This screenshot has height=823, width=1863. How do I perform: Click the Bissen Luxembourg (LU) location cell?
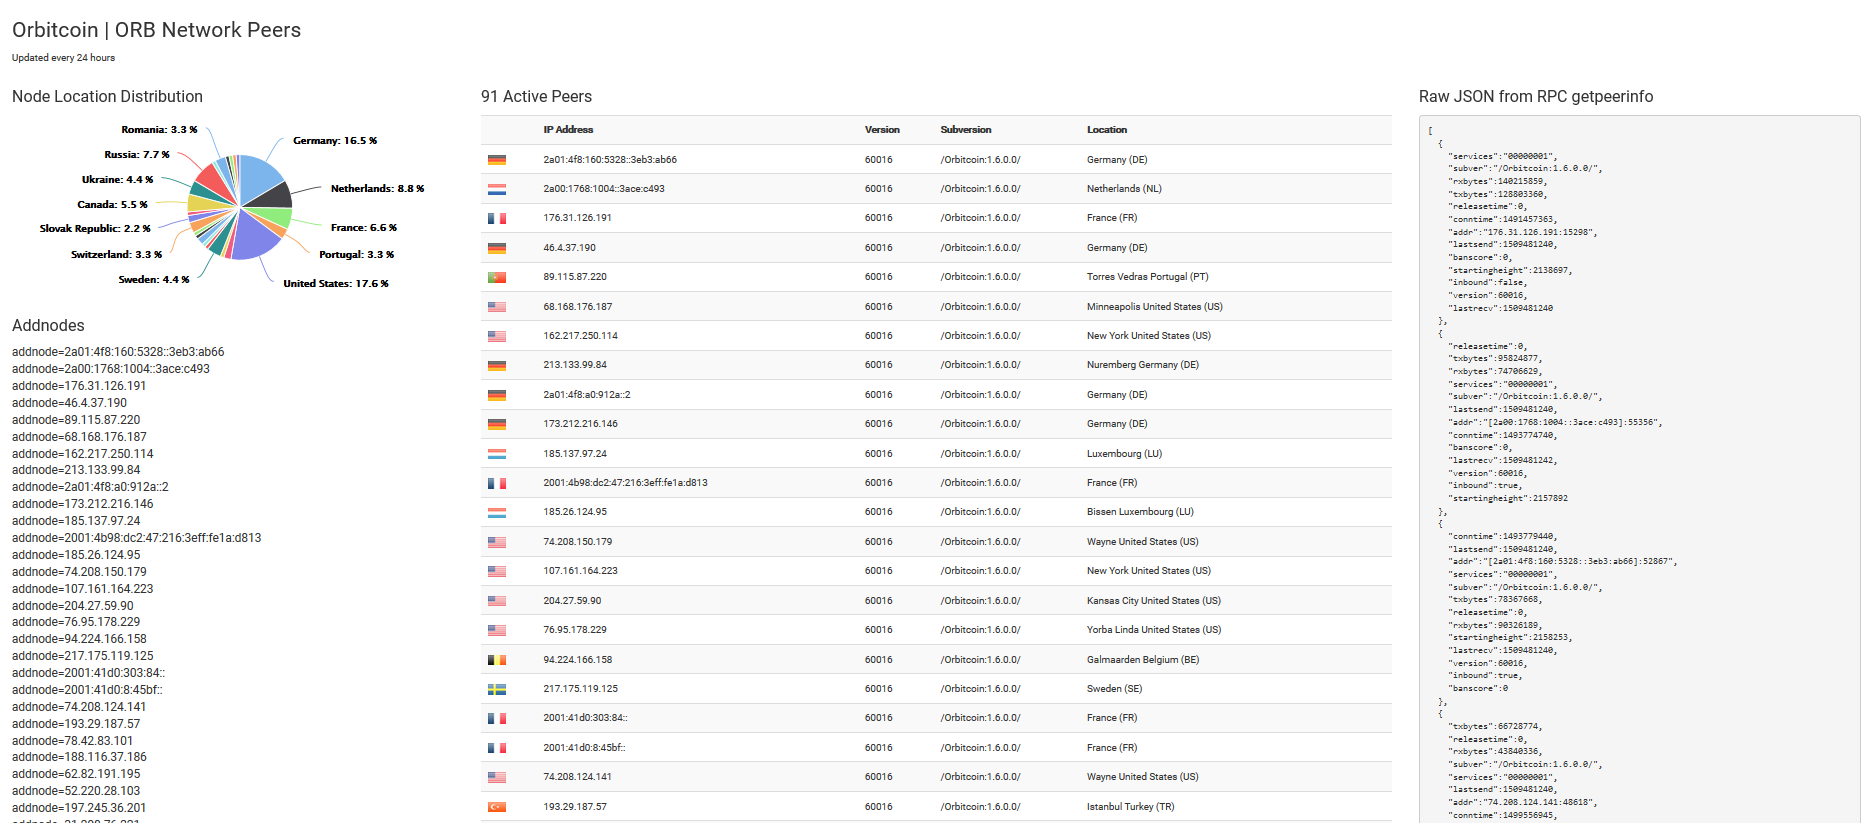(x=1140, y=512)
